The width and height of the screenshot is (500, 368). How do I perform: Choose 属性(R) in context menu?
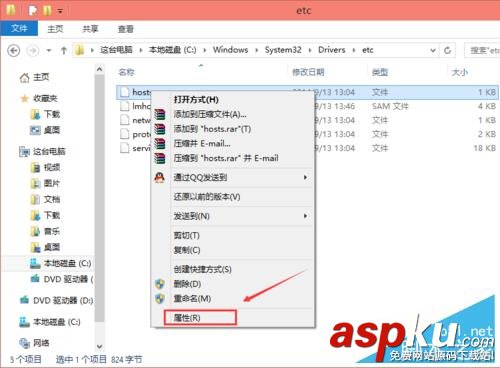pos(200,318)
